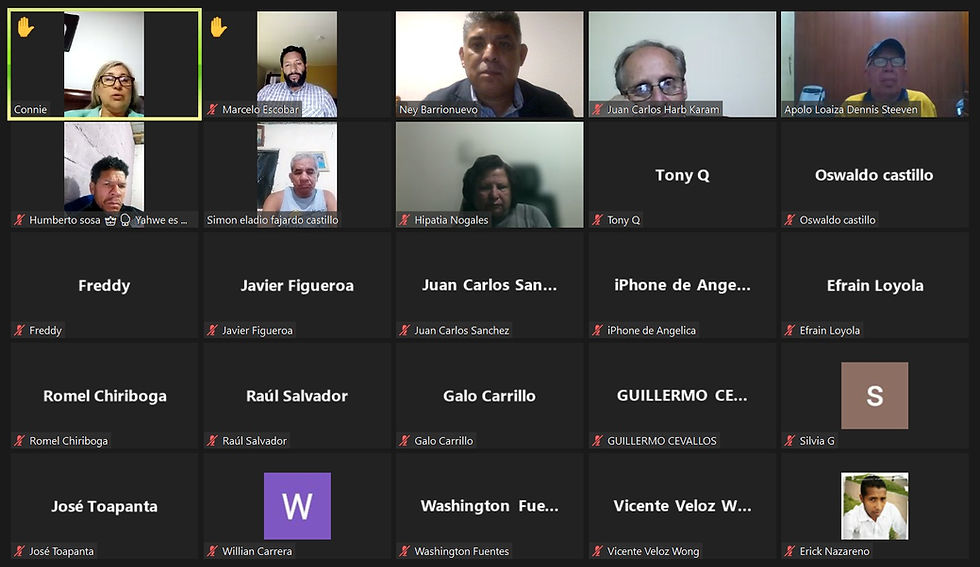The height and width of the screenshot is (567, 980).
Task: Click muted mic icon beside Erick Nazareno
Action: [791, 551]
